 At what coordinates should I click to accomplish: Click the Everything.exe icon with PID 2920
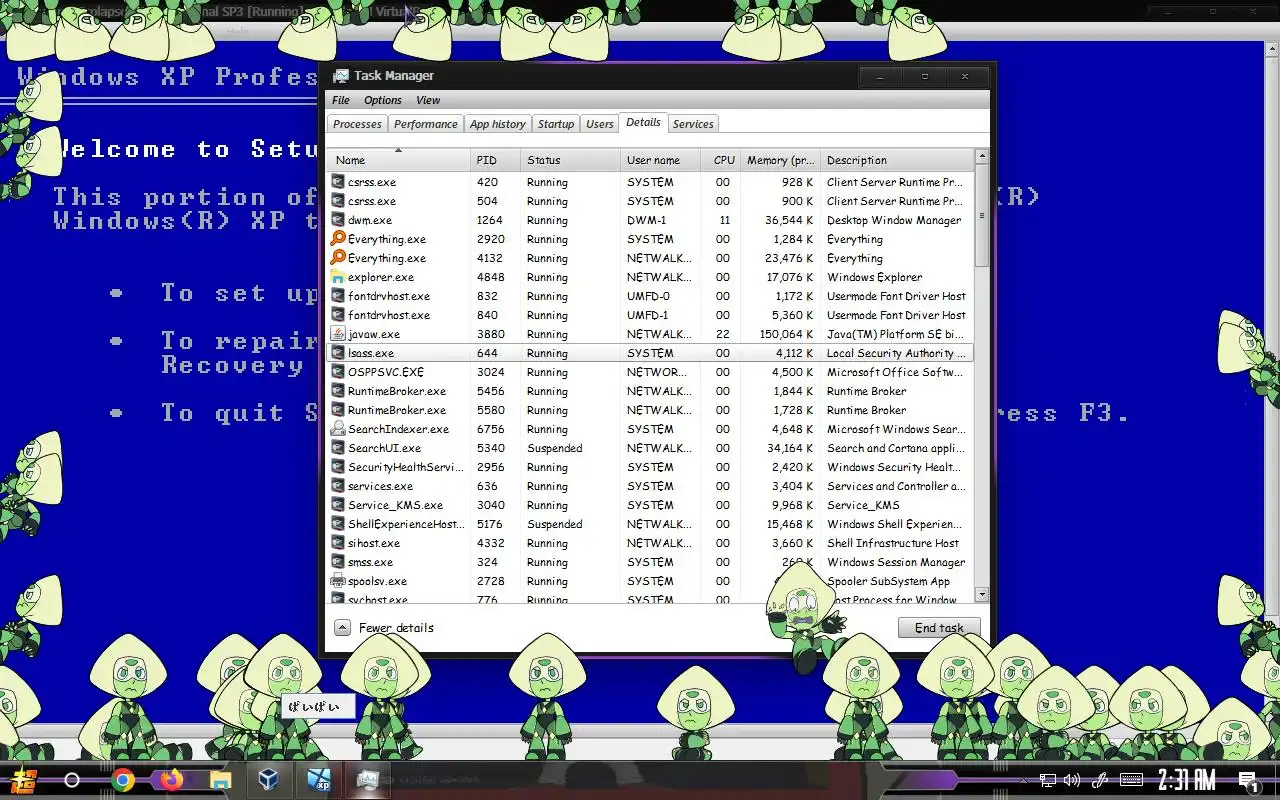coord(338,239)
